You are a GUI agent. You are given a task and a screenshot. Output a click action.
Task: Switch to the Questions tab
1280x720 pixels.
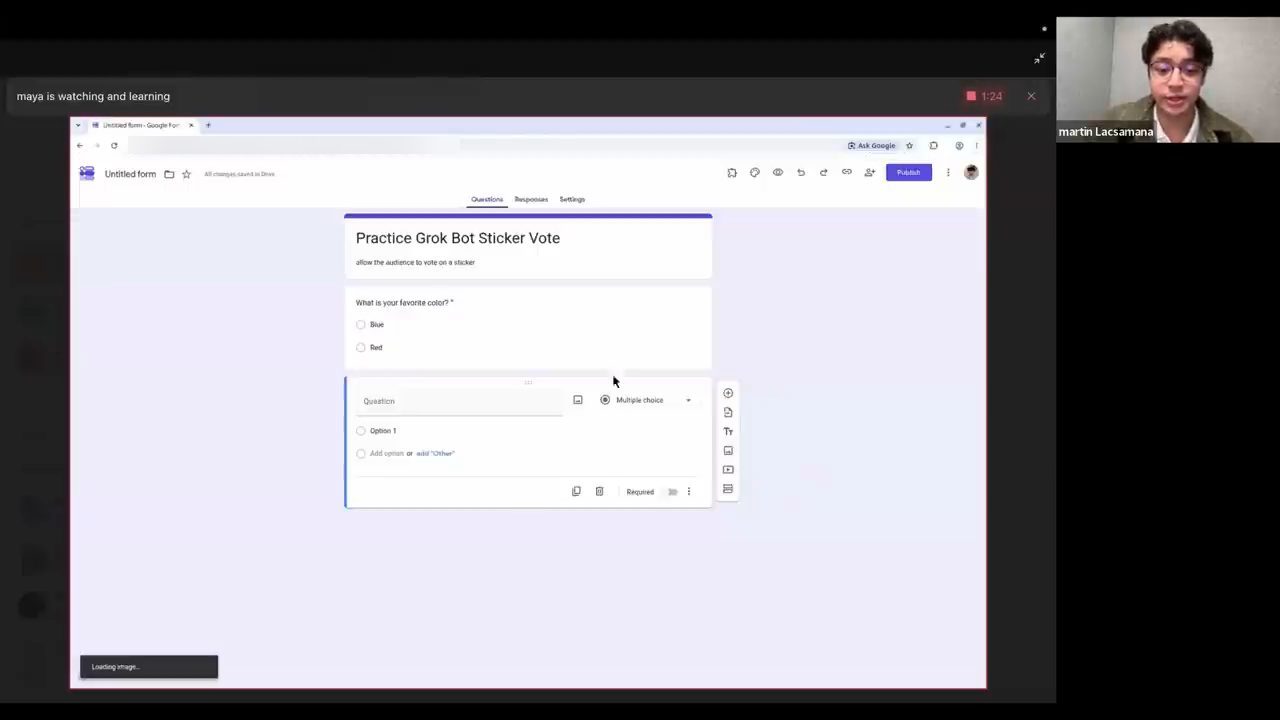pos(487,199)
